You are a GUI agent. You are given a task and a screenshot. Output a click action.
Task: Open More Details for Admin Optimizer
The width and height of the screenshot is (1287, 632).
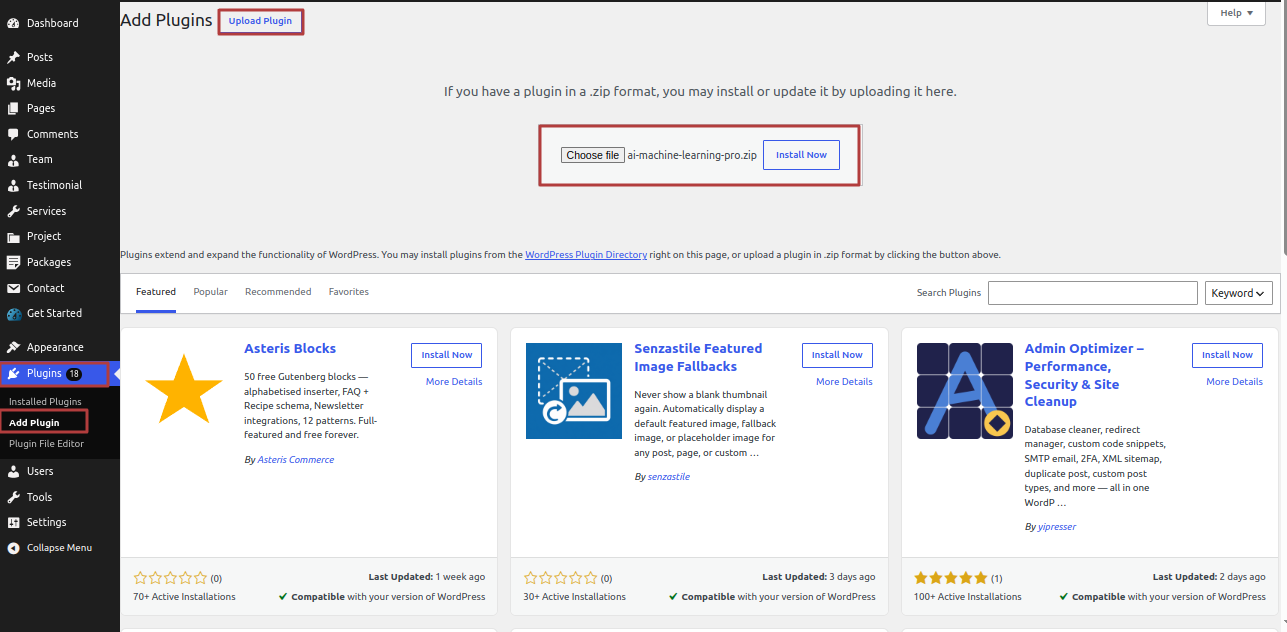(1234, 382)
